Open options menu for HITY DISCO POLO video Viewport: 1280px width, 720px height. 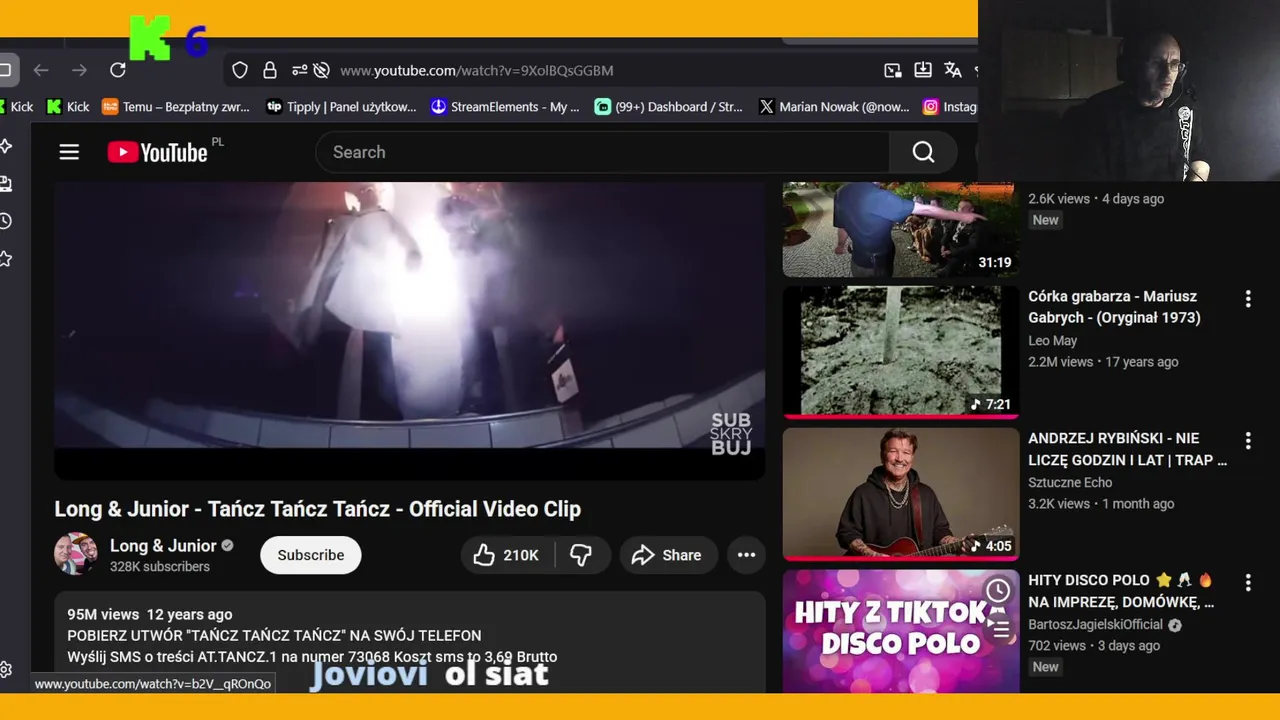(1248, 582)
